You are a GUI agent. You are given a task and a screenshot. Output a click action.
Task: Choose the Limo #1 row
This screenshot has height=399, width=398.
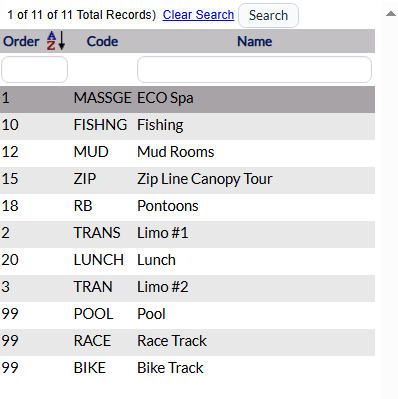(x=187, y=234)
